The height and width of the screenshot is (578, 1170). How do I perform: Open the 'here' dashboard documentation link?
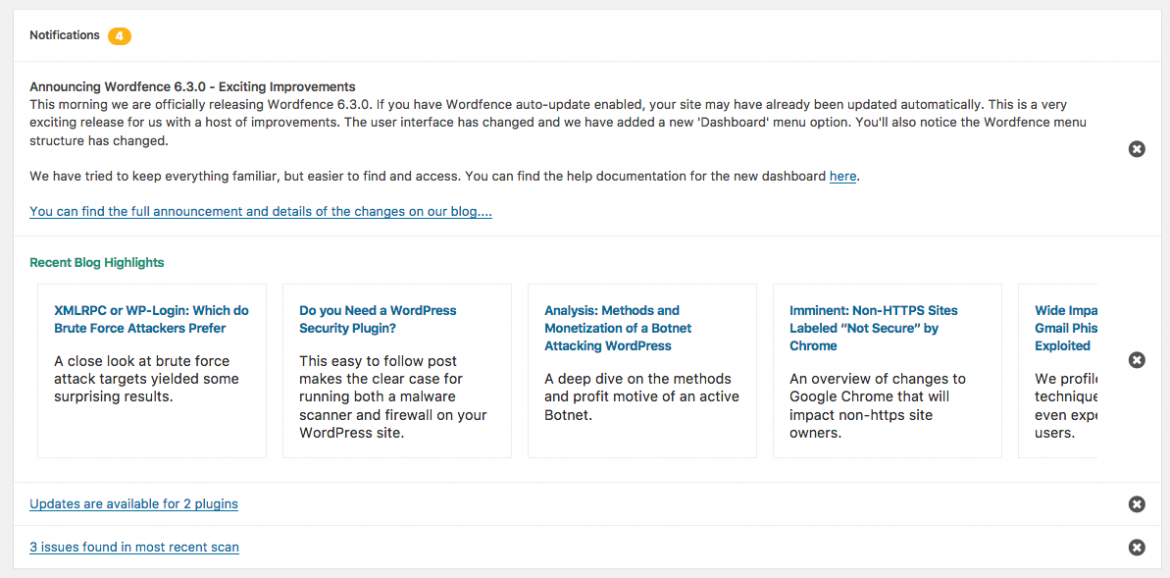click(842, 177)
